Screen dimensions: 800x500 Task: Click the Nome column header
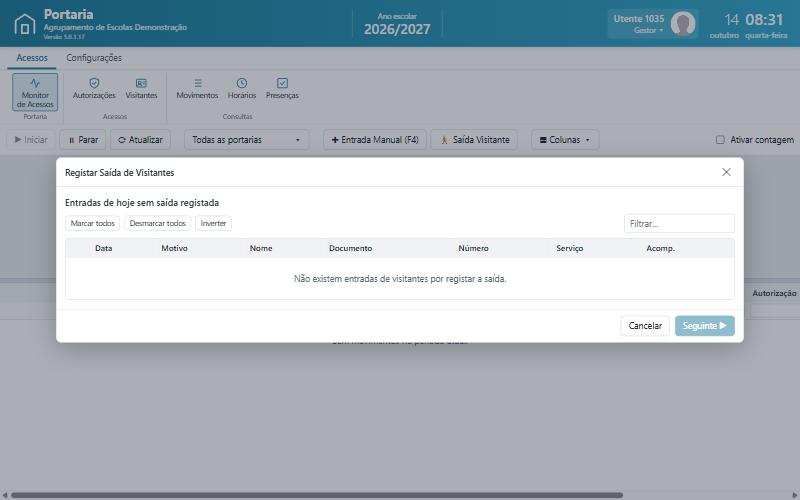(261, 248)
